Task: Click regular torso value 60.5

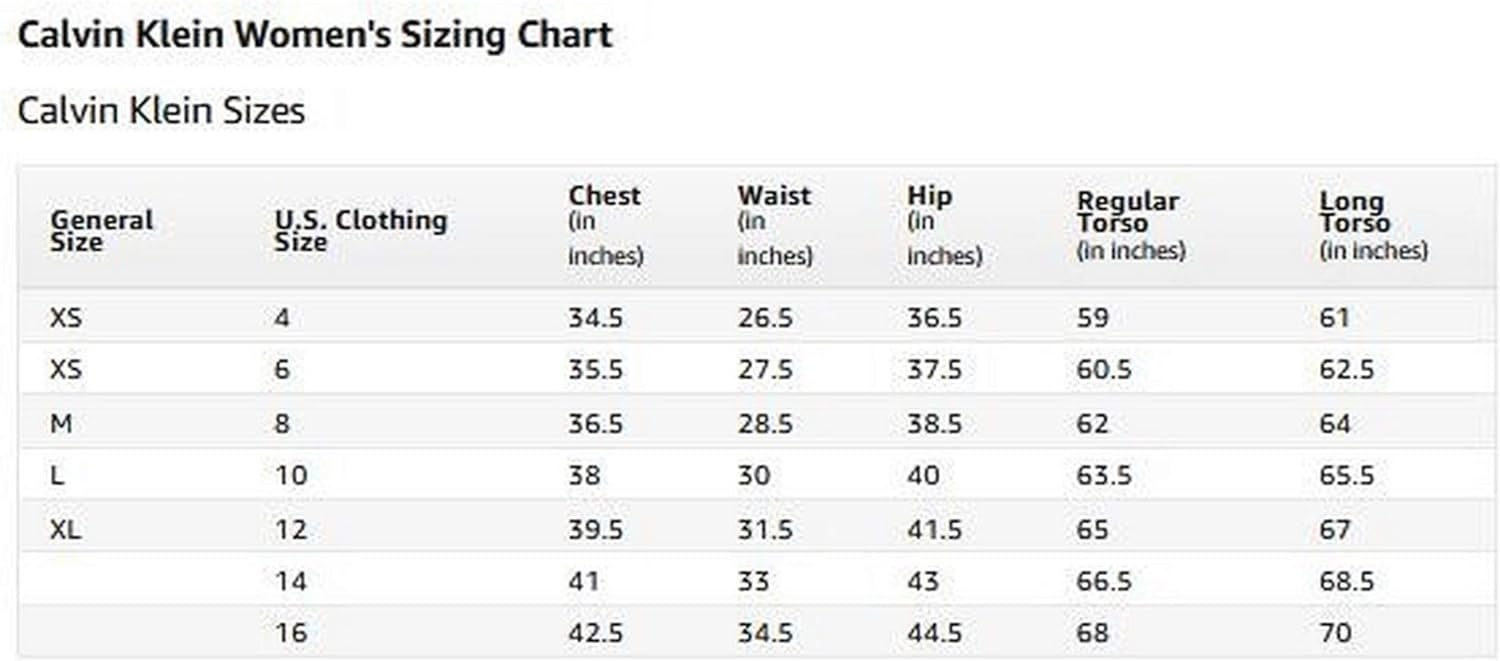Action: 1104,370
